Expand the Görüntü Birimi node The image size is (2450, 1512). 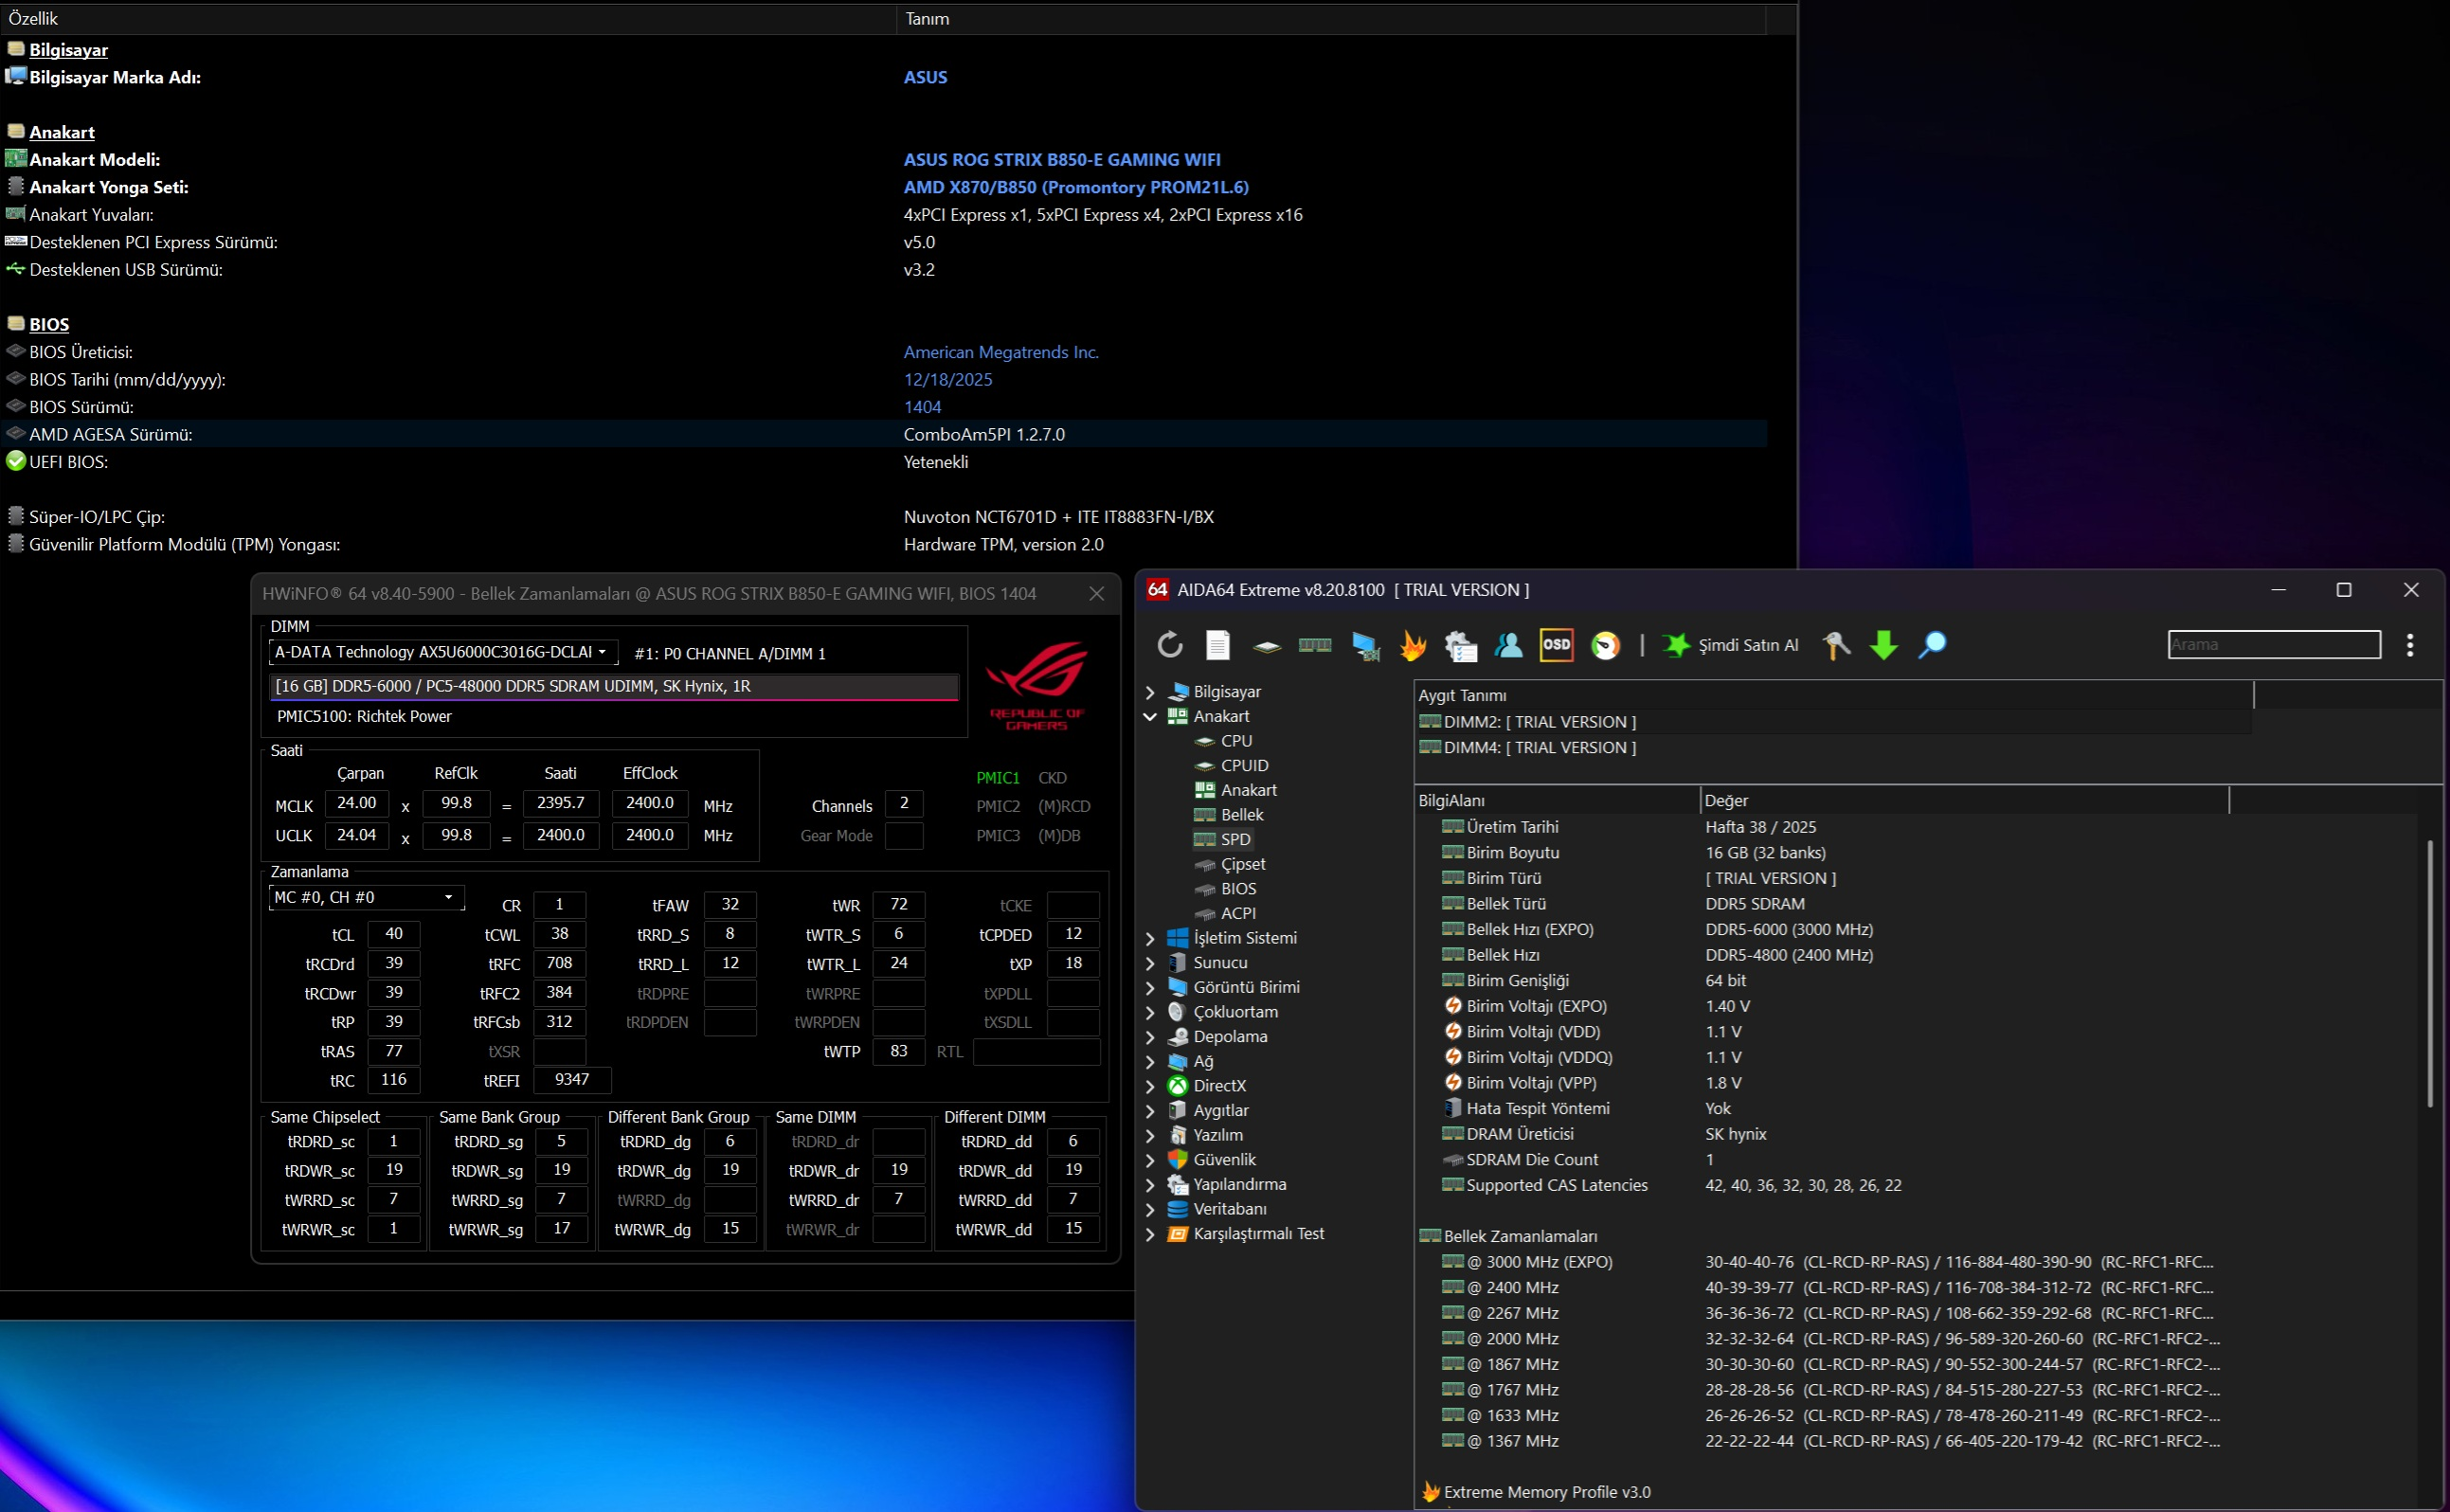tap(1150, 988)
